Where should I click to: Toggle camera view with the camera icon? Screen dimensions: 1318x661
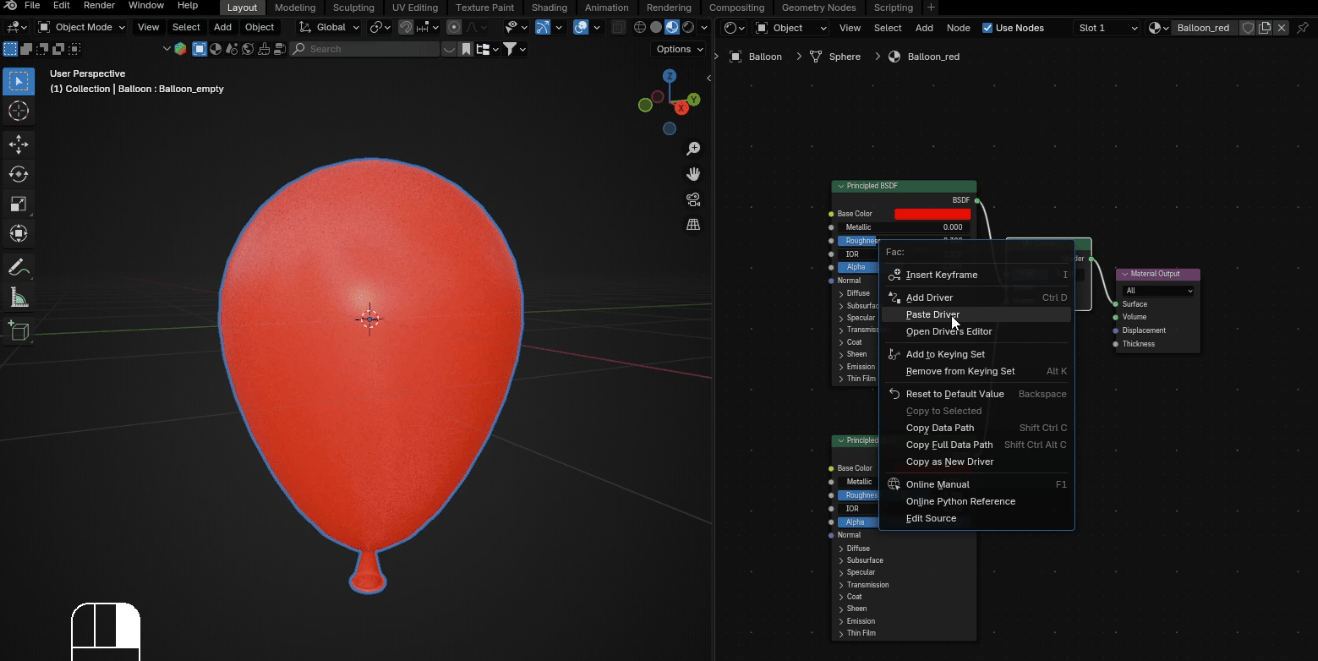(x=693, y=200)
